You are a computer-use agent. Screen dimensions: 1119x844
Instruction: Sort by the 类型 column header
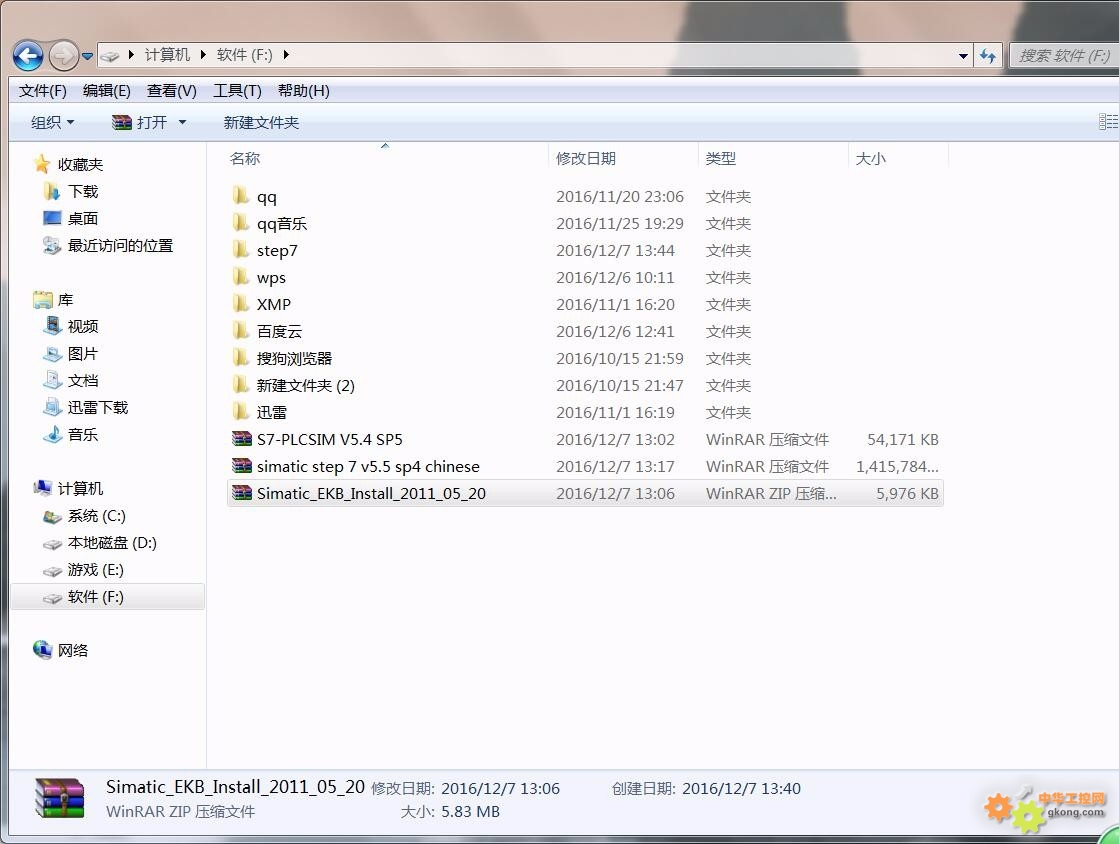coord(720,158)
